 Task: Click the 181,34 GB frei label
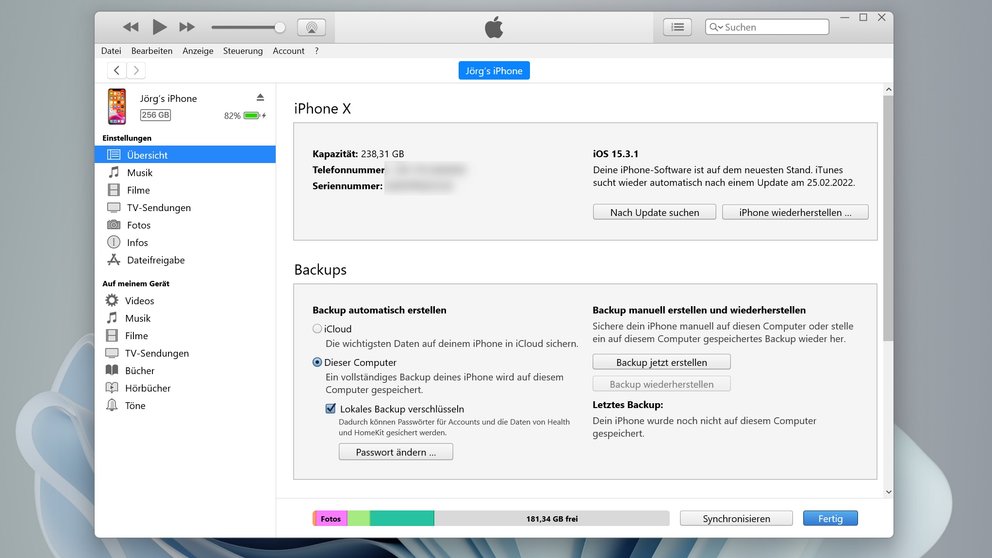coord(552,519)
